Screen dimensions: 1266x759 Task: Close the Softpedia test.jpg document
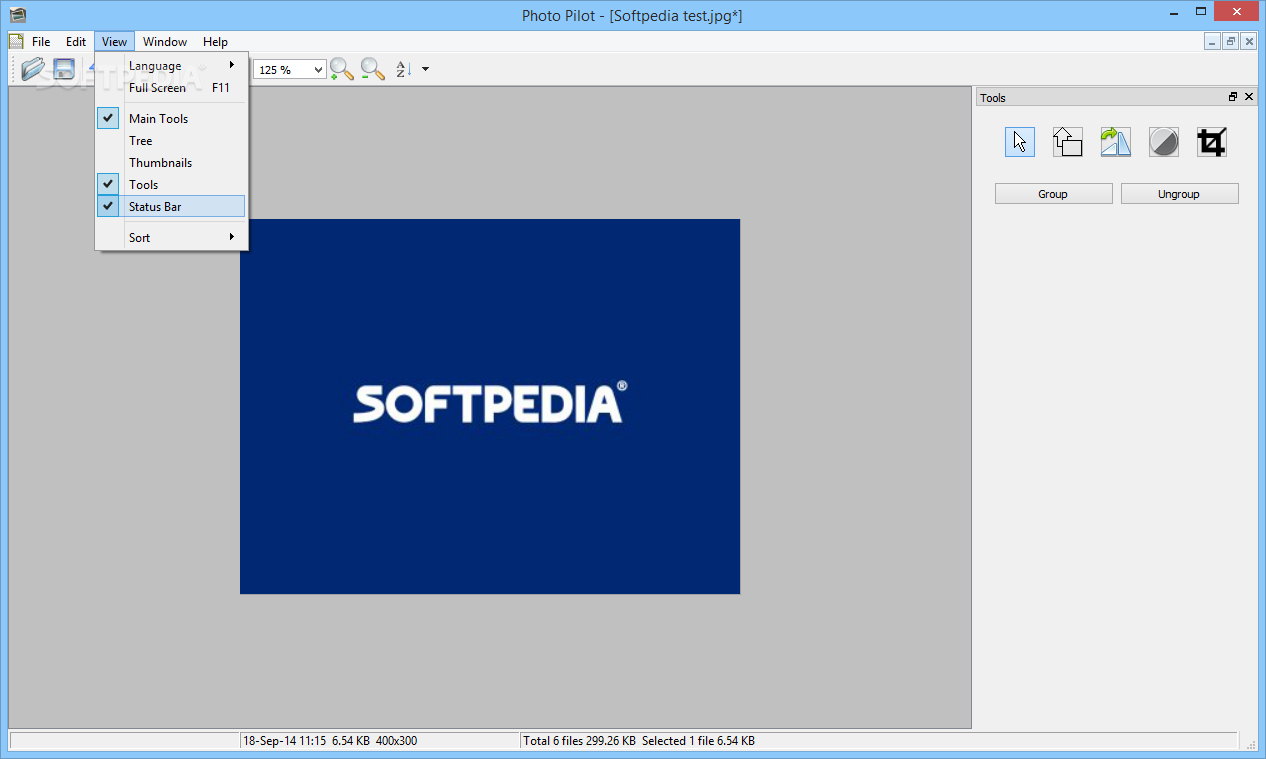pos(1249,41)
